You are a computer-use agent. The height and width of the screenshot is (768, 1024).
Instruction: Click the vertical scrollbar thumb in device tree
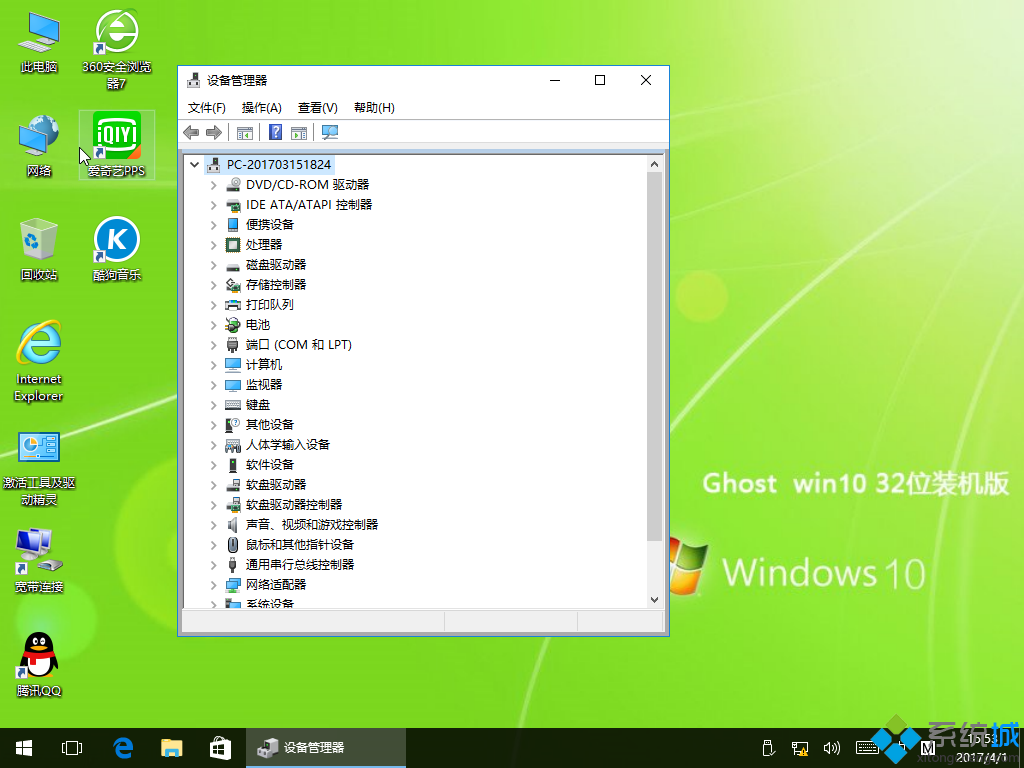coord(654,357)
